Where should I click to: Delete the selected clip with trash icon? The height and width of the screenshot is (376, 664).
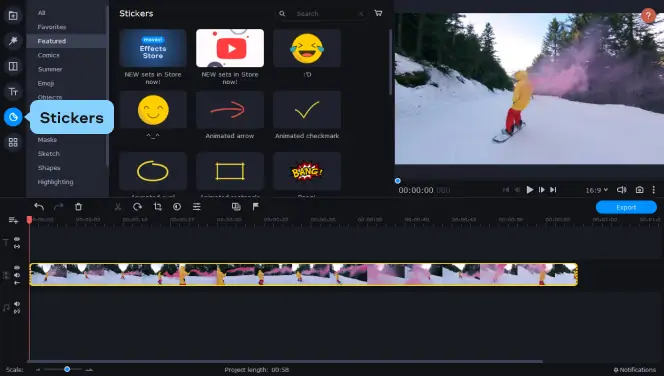tap(78, 207)
